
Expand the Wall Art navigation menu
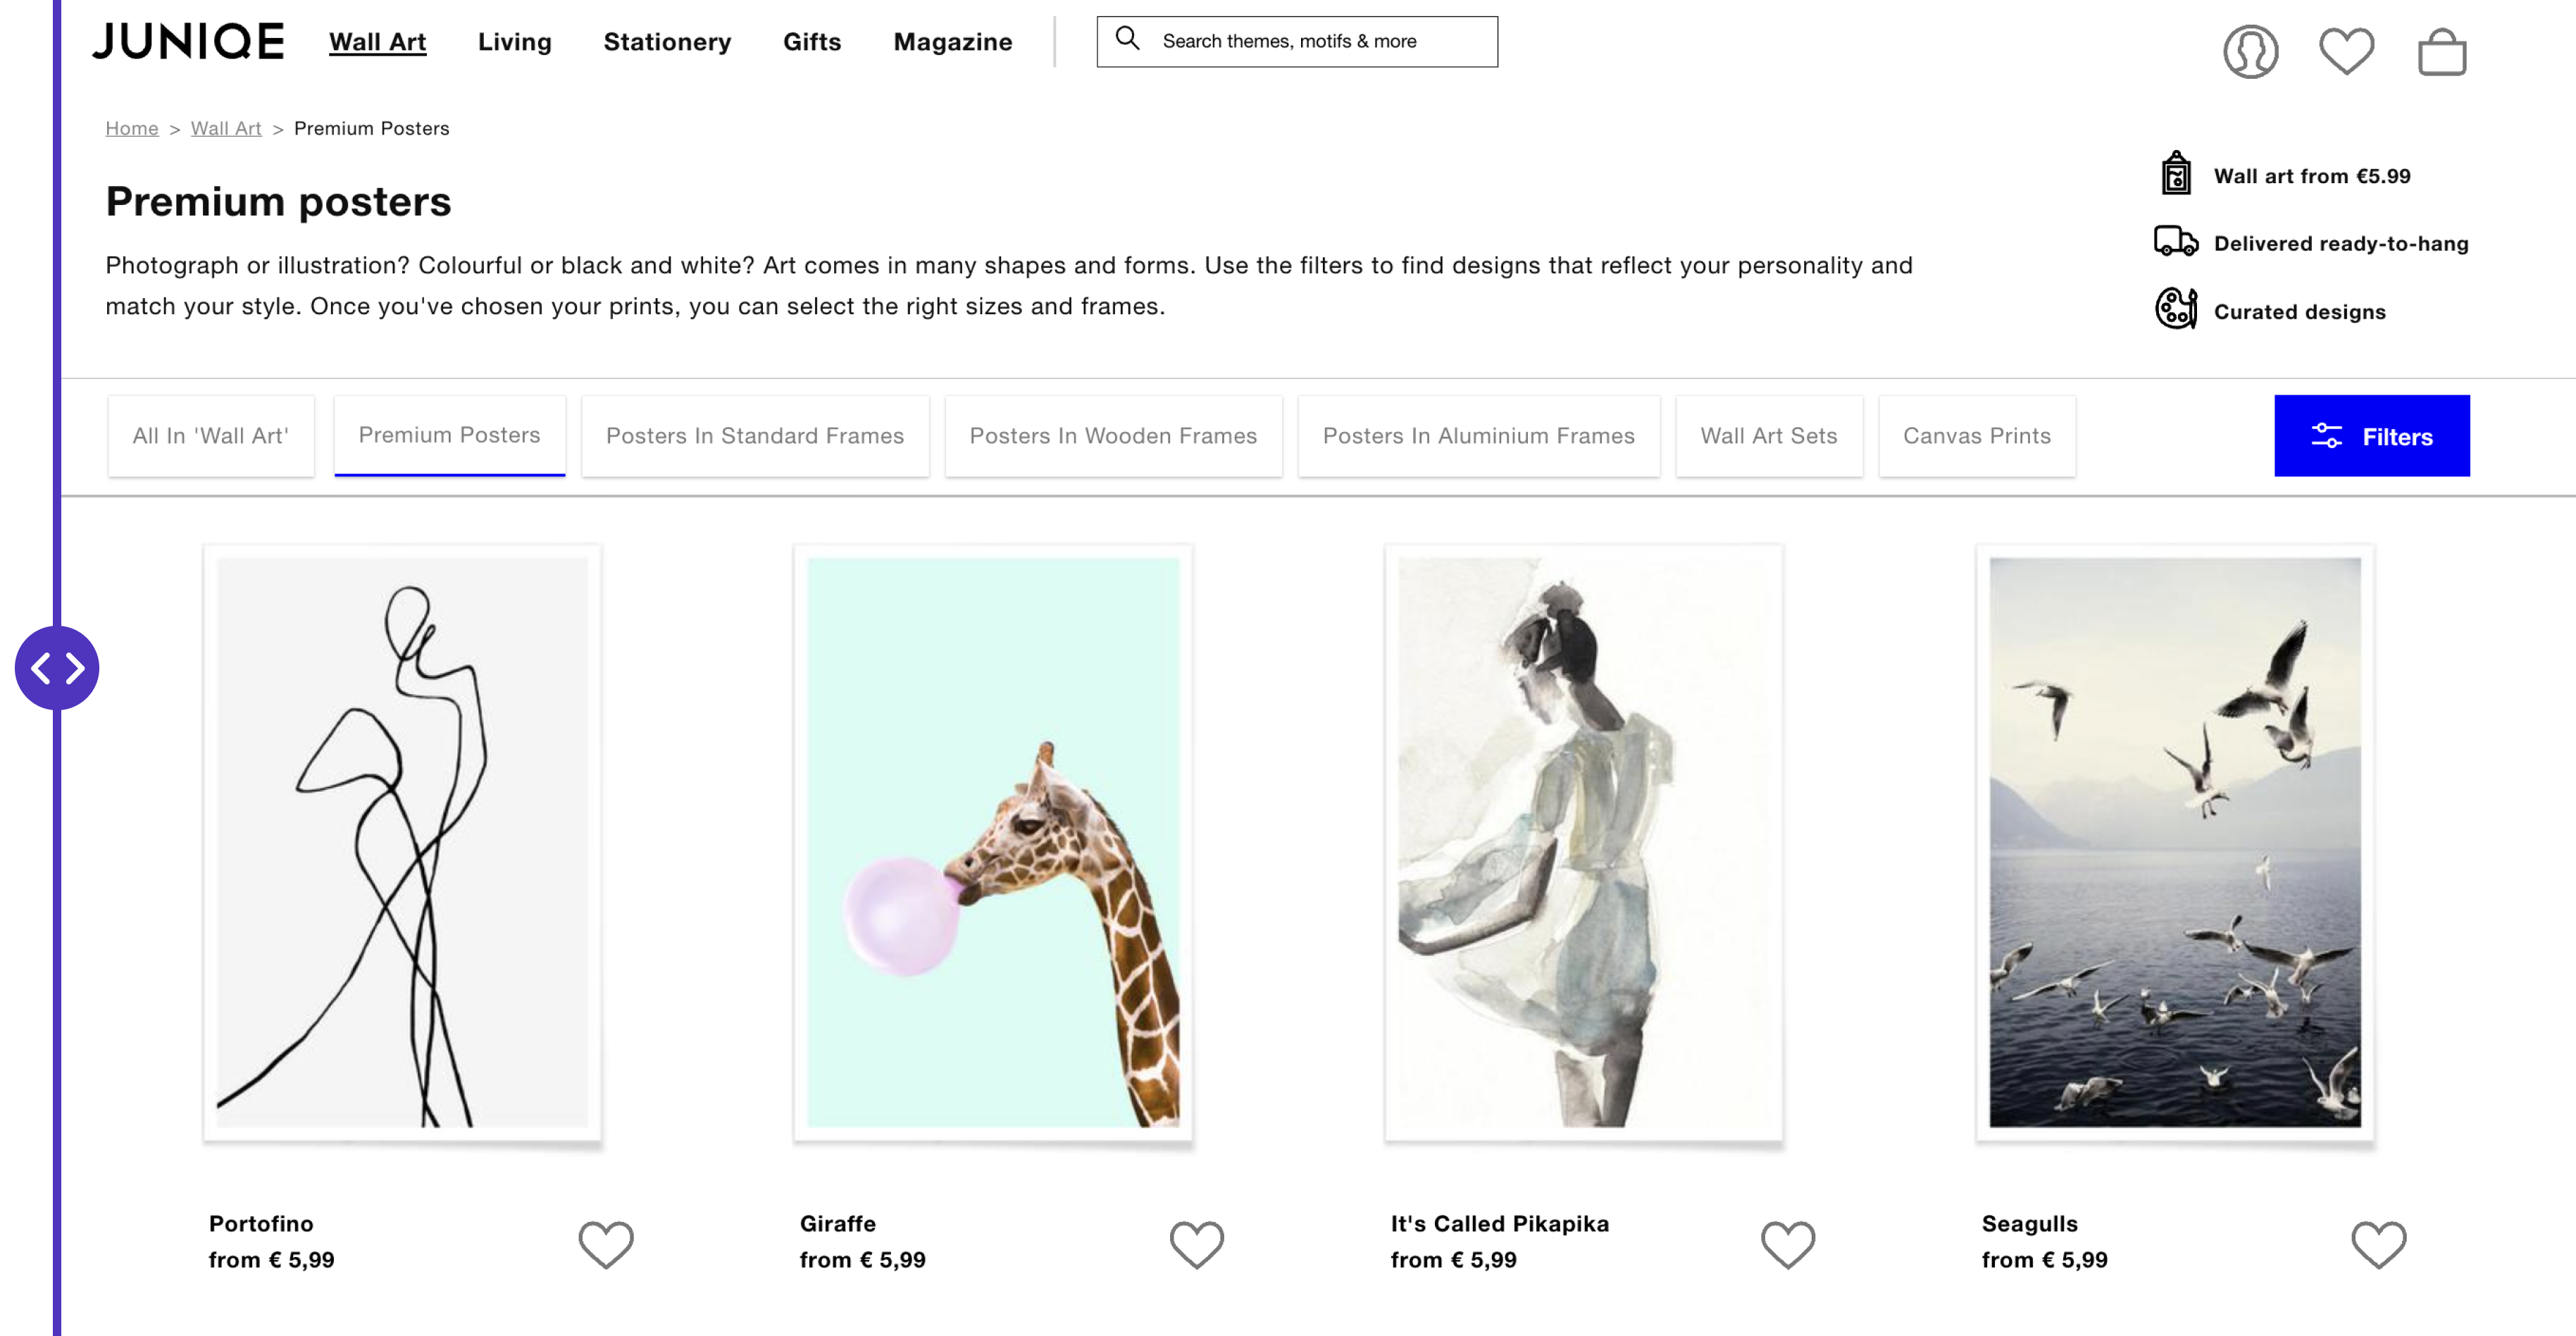click(x=377, y=42)
